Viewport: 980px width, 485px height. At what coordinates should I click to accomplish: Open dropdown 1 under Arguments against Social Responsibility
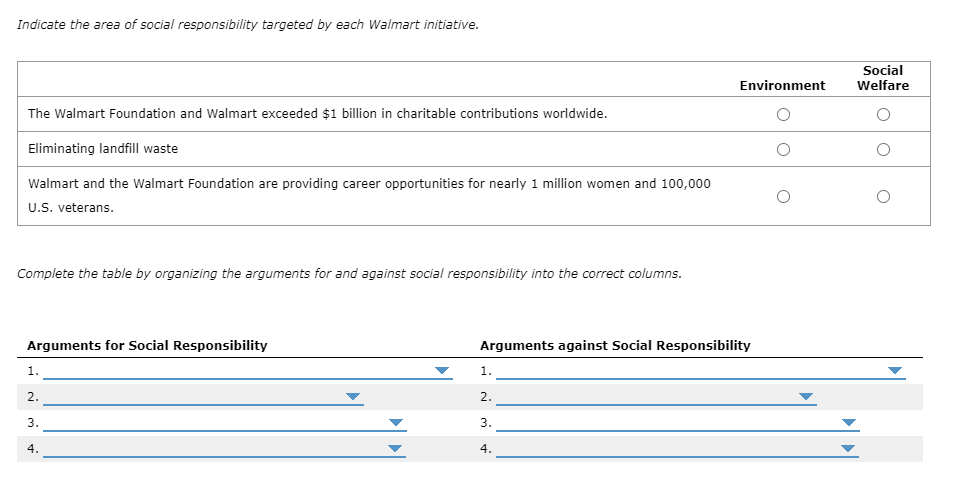[701, 371]
